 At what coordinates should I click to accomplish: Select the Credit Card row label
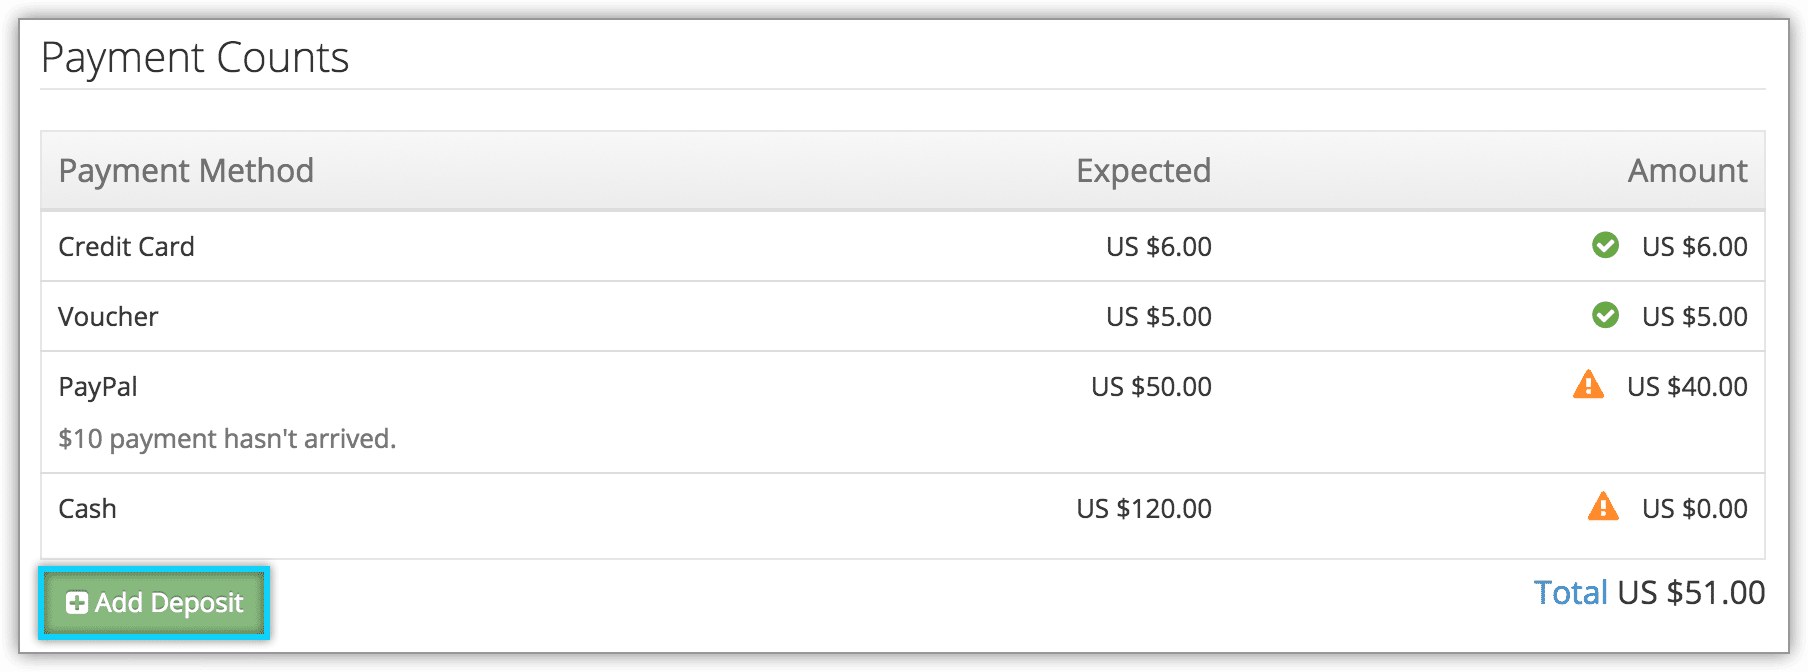pos(126,247)
